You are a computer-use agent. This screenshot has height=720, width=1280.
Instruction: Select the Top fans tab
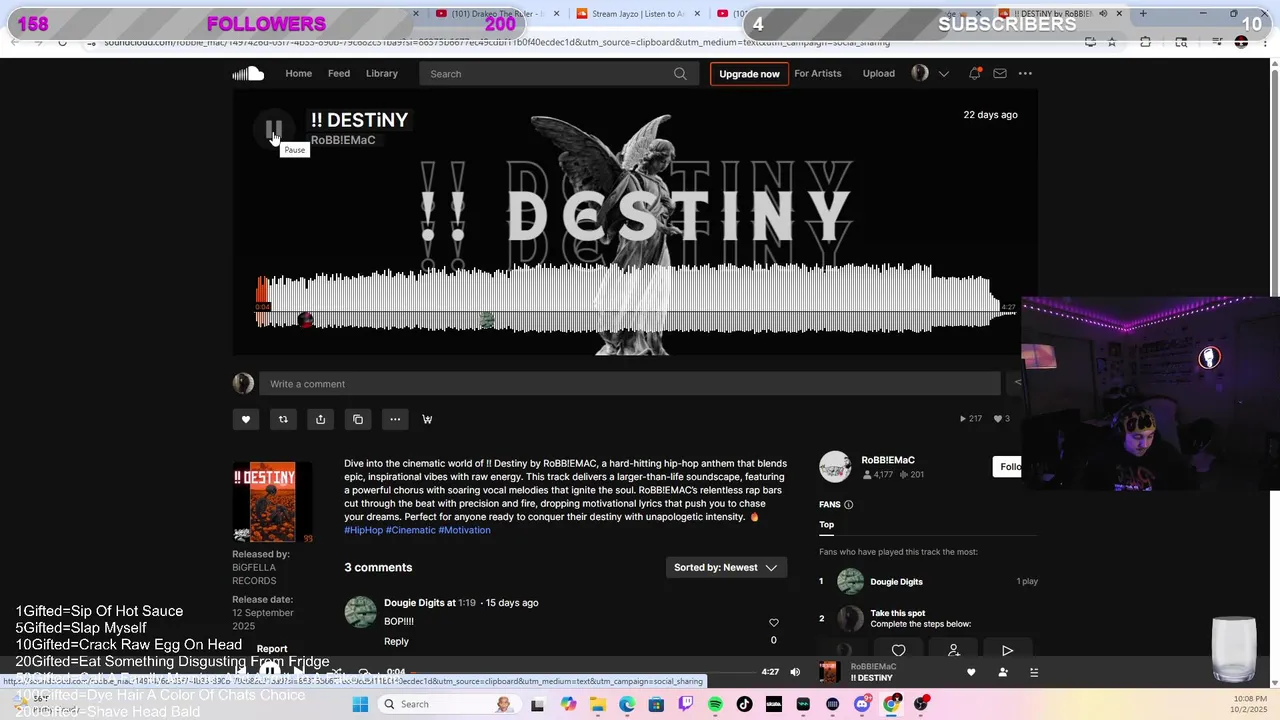coord(826,524)
